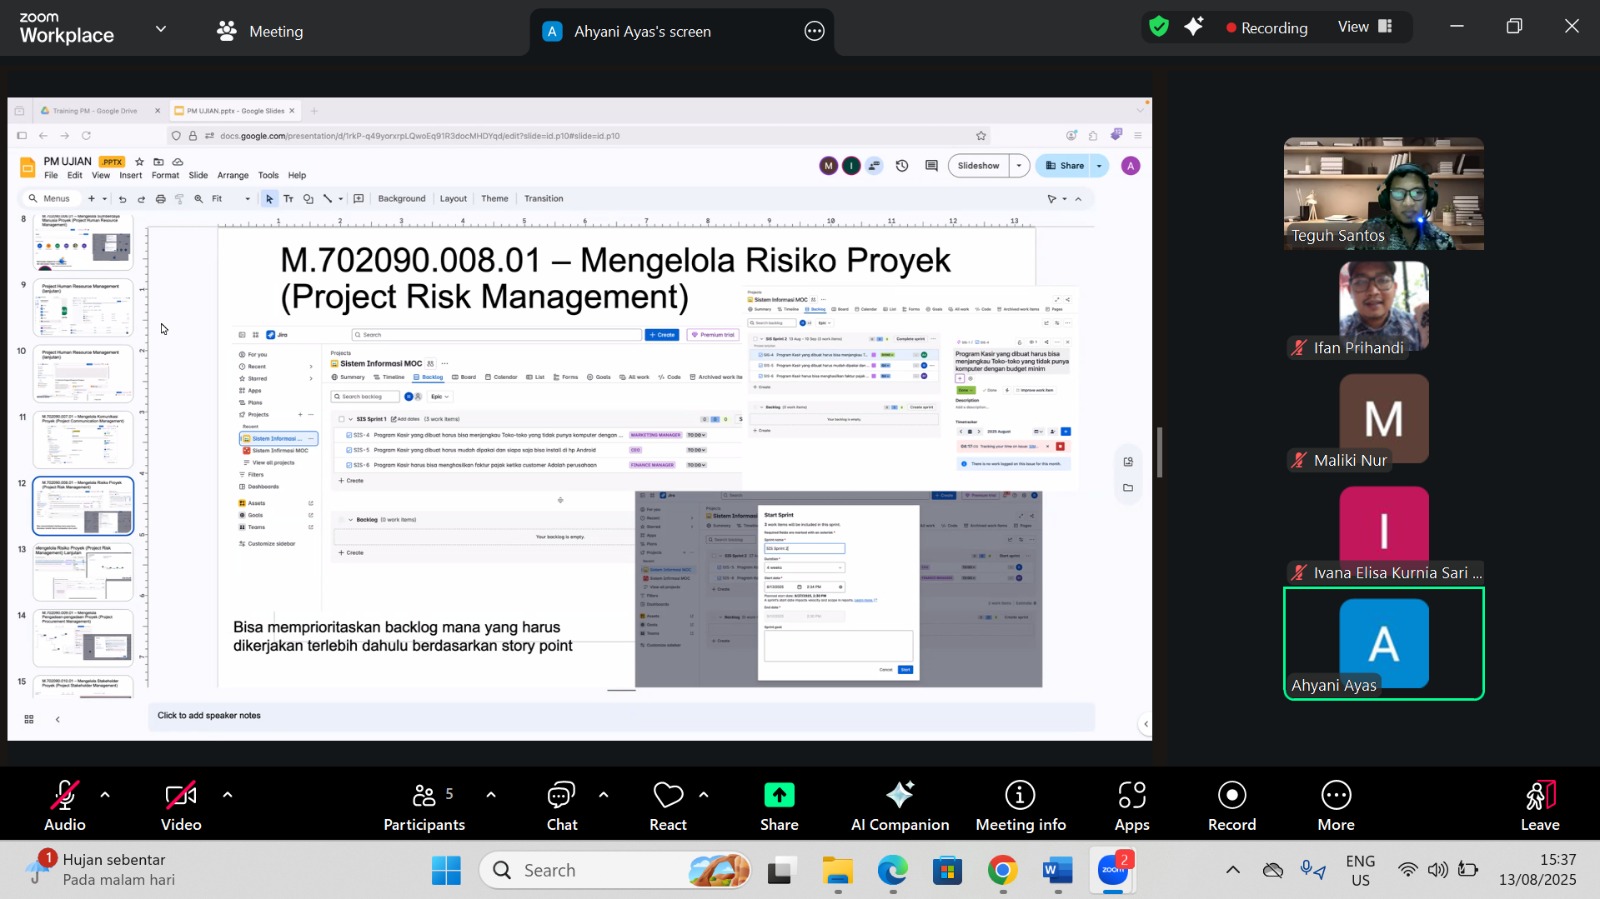The height and width of the screenshot is (899, 1600).
Task: Show hidden system tray icons
Action: tap(1233, 870)
